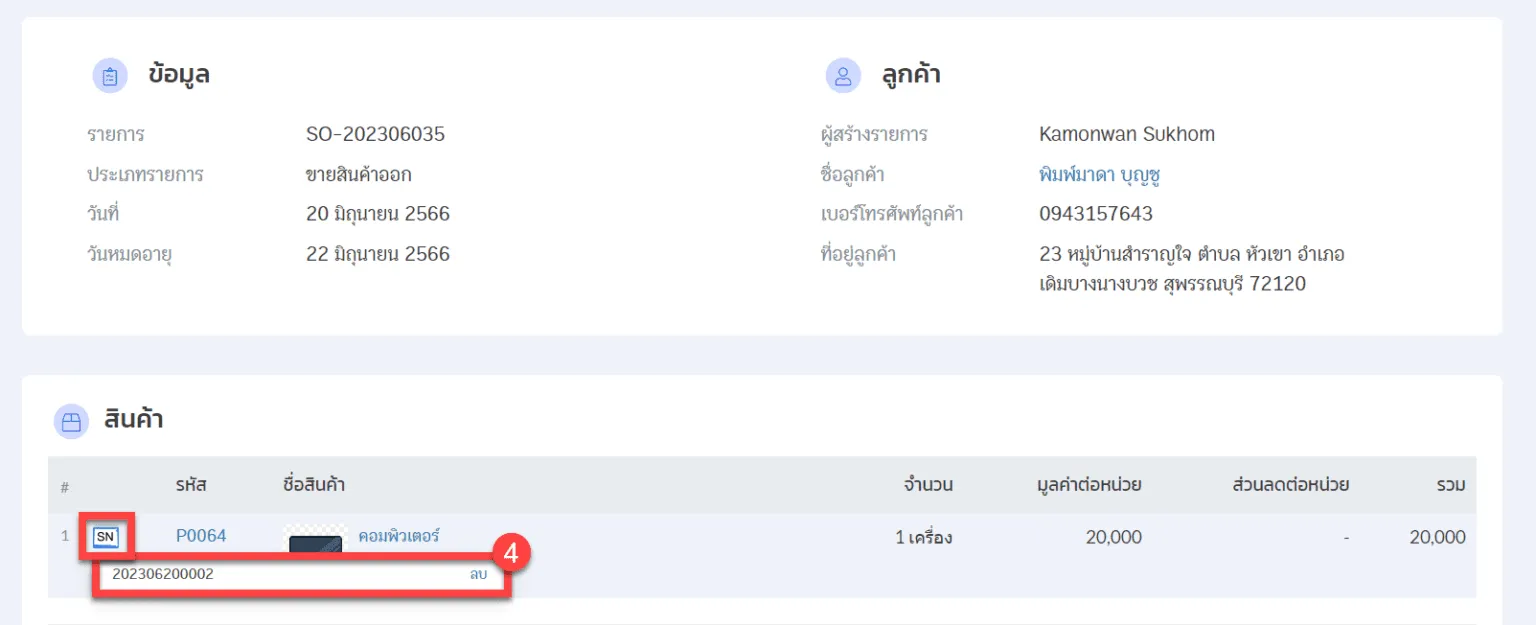
Task: Click ลบ to delete the serial number
Action: pos(478,575)
